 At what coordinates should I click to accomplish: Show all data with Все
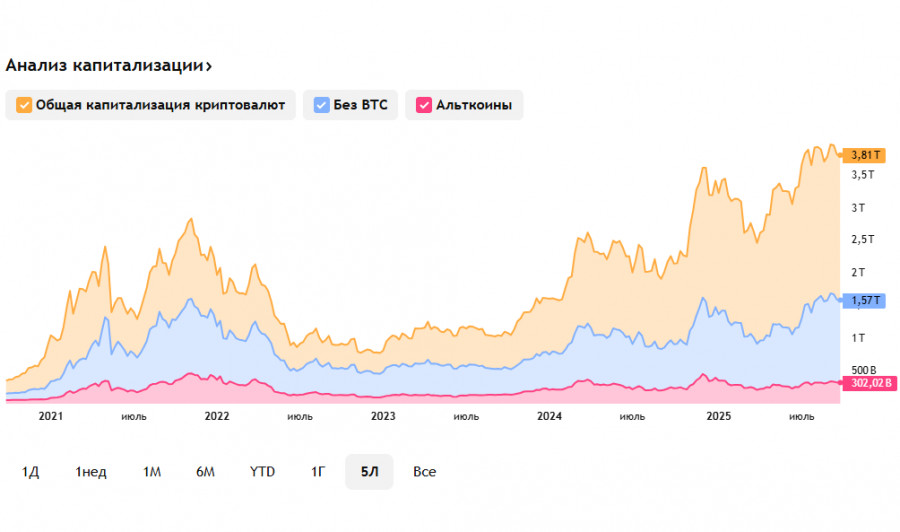point(424,472)
